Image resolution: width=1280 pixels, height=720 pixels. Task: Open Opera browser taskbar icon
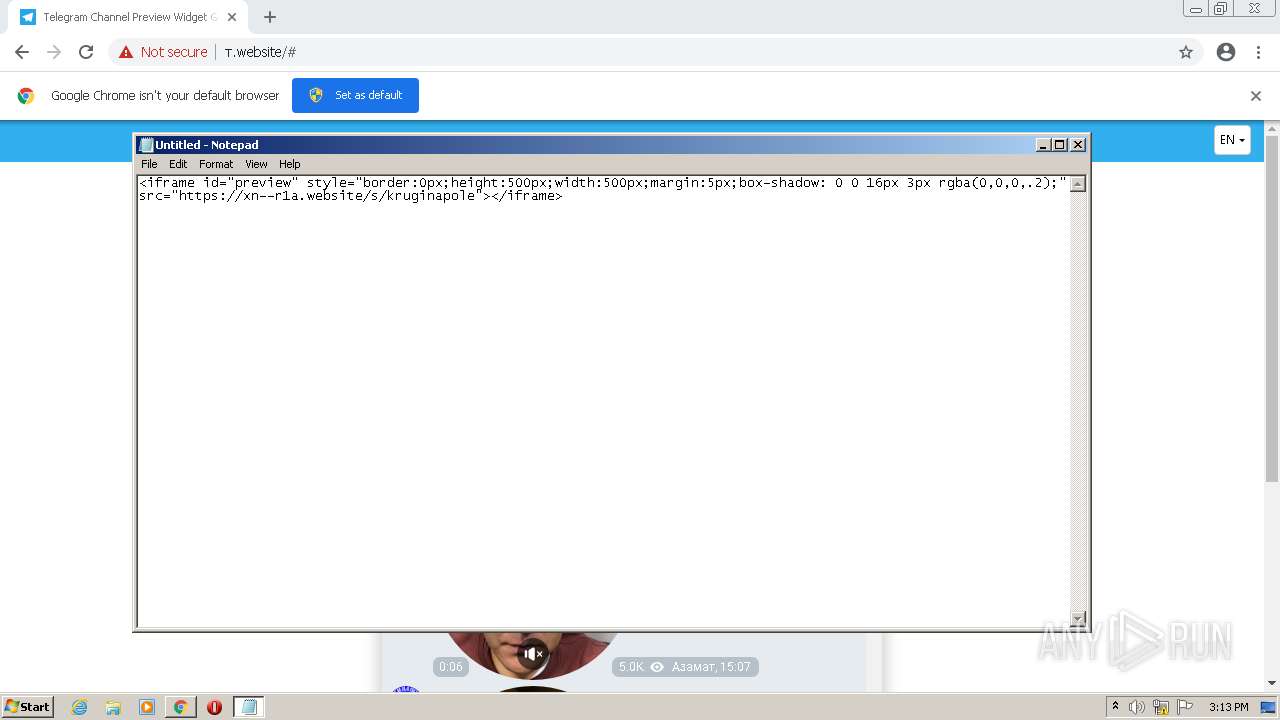click(214, 707)
